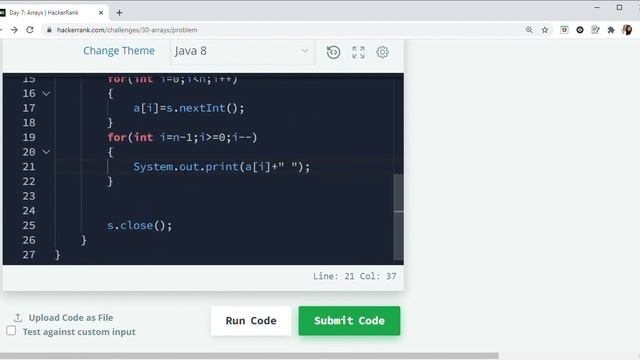Viewport: 640px width, 360px height.
Task: Open editor settings gear icon
Action: (x=382, y=52)
